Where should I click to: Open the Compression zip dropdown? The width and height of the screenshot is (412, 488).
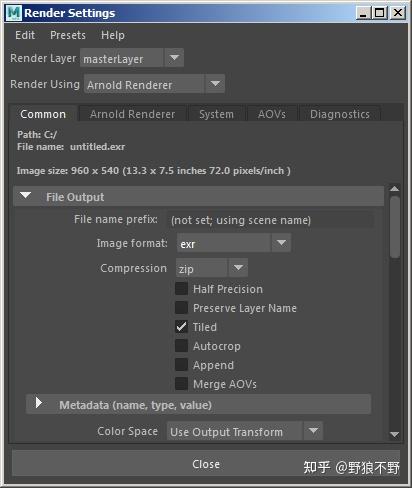point(212,268)
